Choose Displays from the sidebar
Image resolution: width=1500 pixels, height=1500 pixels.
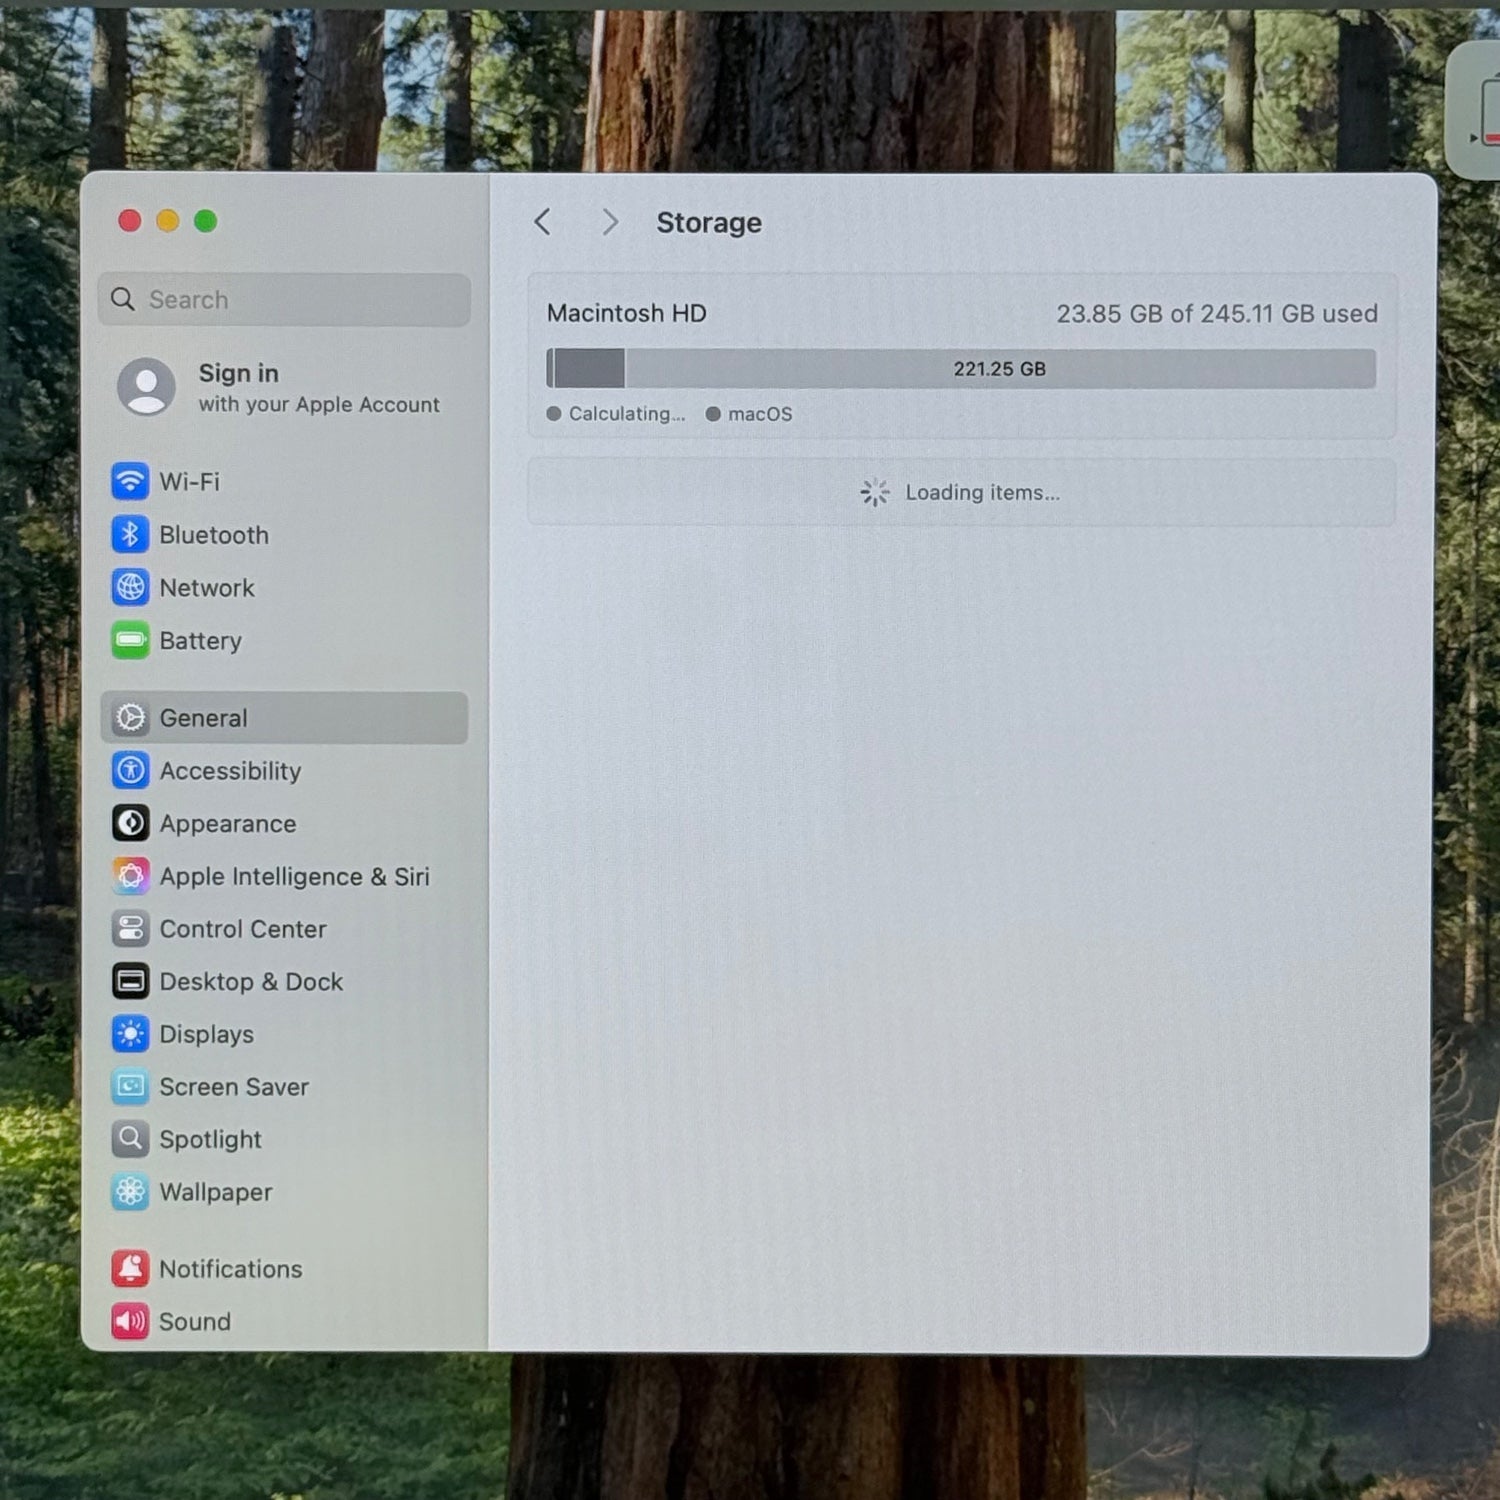click(x=206, y=1035)
